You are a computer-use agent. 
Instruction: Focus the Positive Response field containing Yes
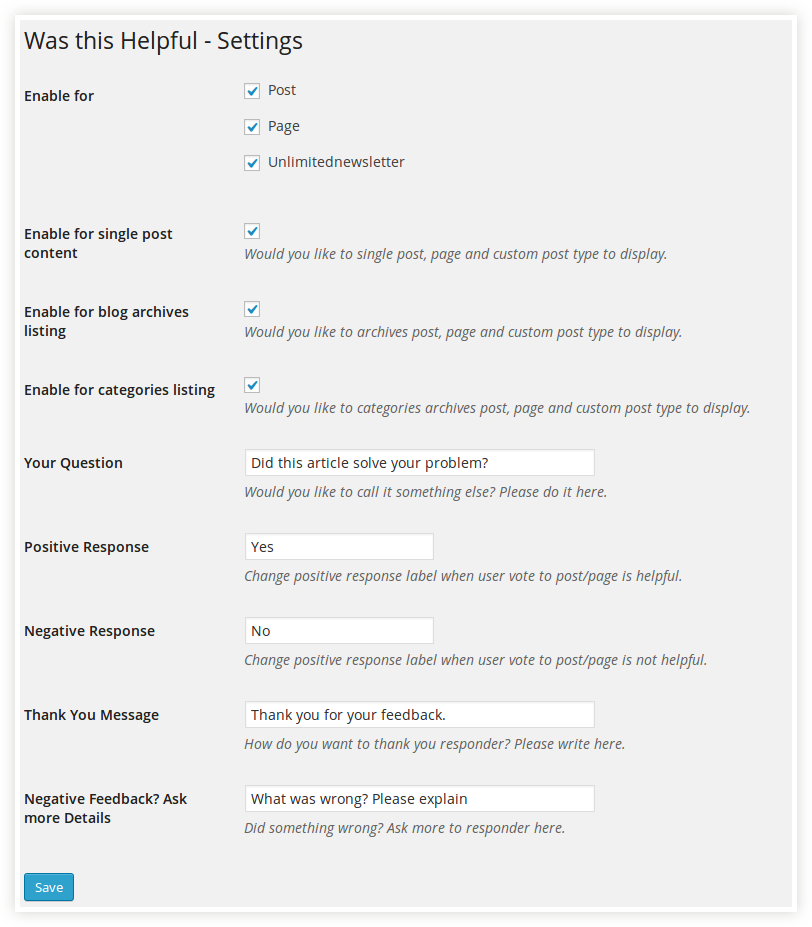[x=339, y=546]
